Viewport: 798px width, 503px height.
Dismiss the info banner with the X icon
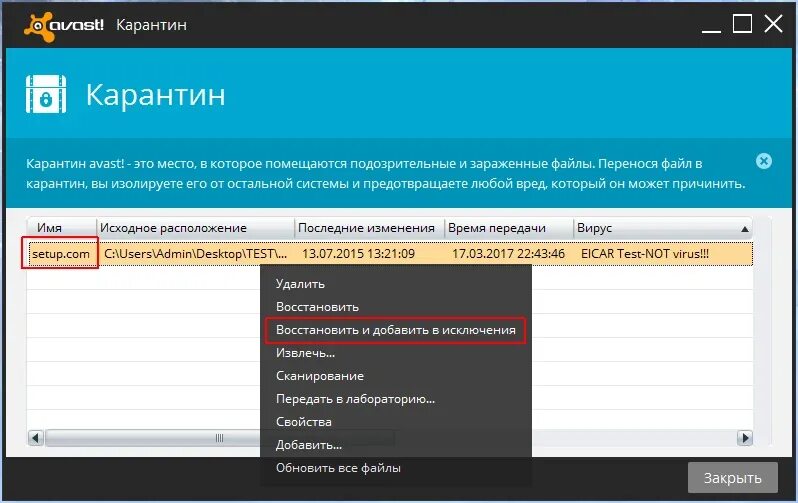pyautogui.click(x=763, y=161)
